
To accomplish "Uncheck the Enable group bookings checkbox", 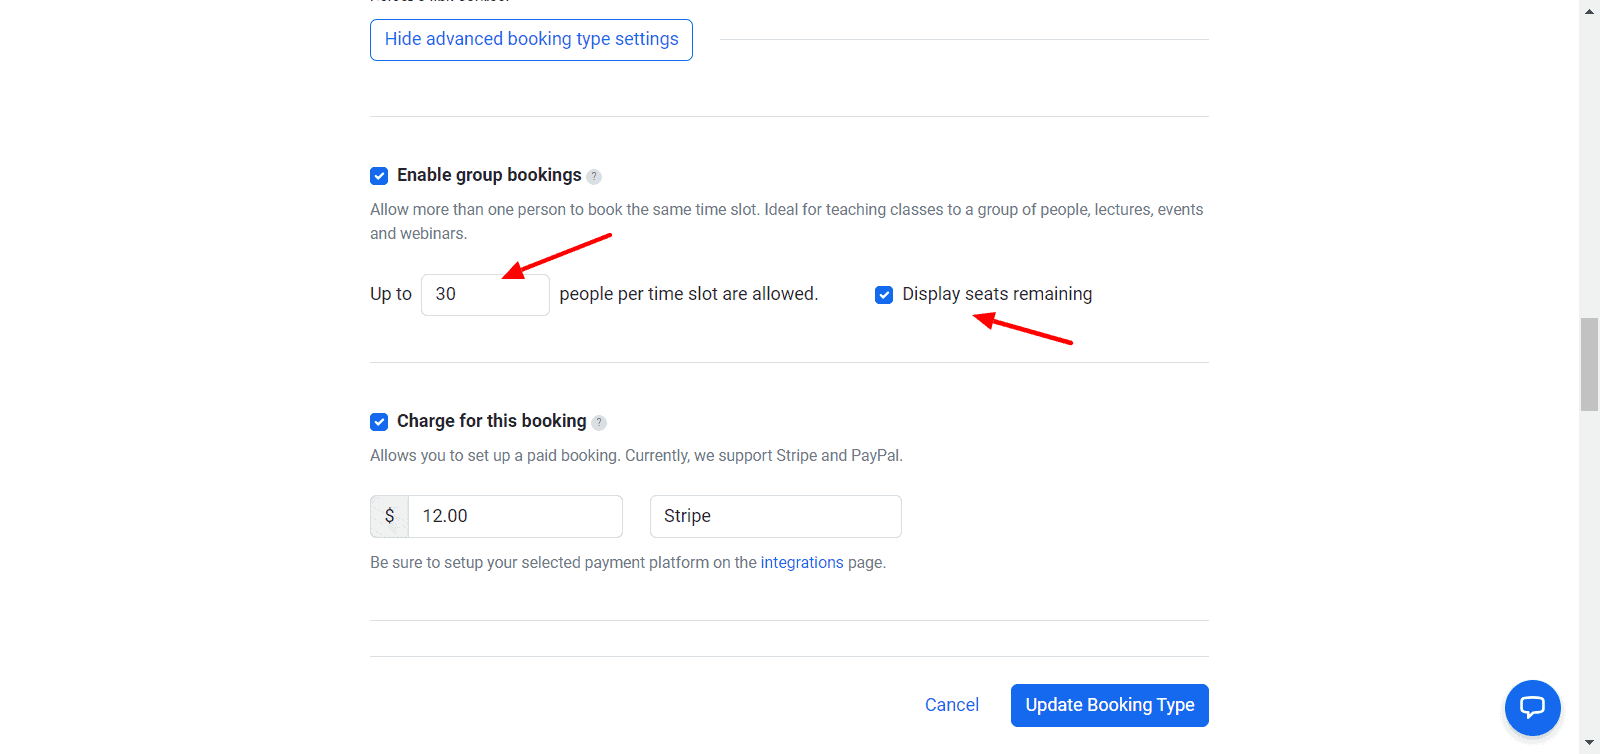I will click(379, 176).
